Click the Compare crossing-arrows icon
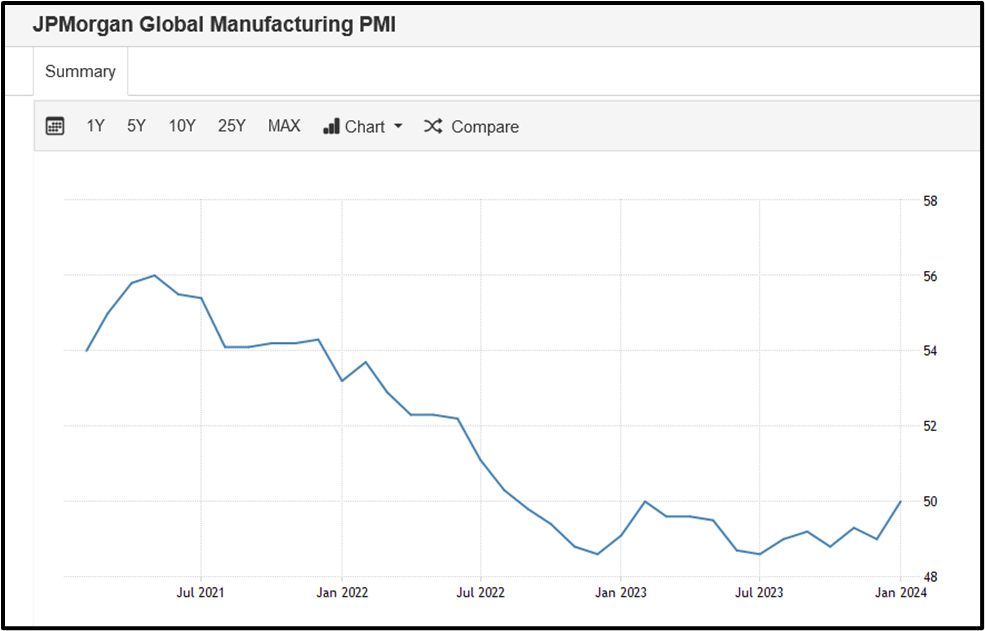The width and height of the screenshot is (985, 631). click(x=432, y=126)
